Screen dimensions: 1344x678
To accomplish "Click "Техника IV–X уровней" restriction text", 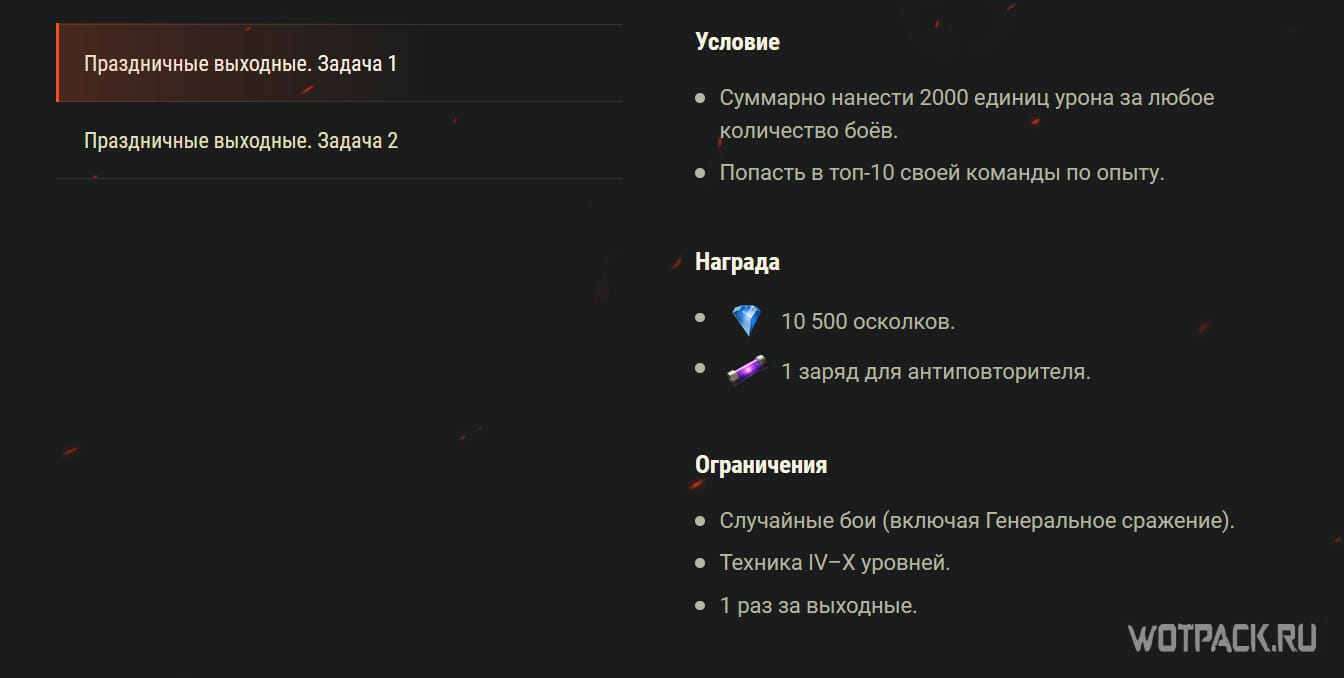I will point(835,563).
